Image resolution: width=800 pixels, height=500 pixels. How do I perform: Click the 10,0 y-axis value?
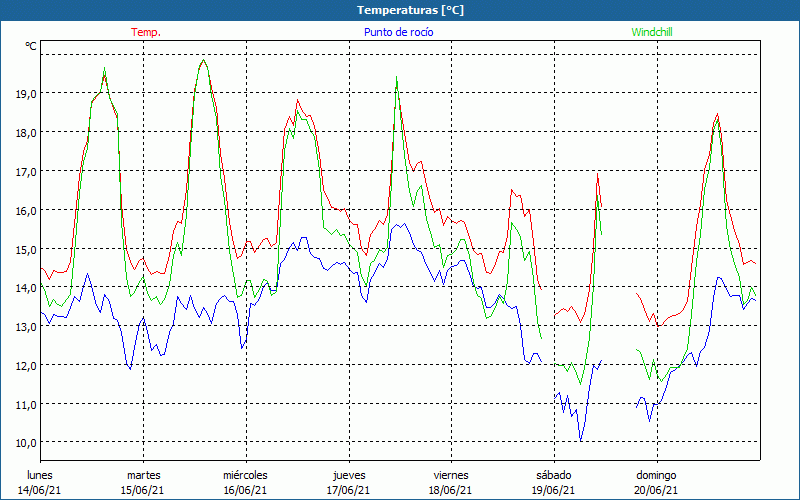26,443
